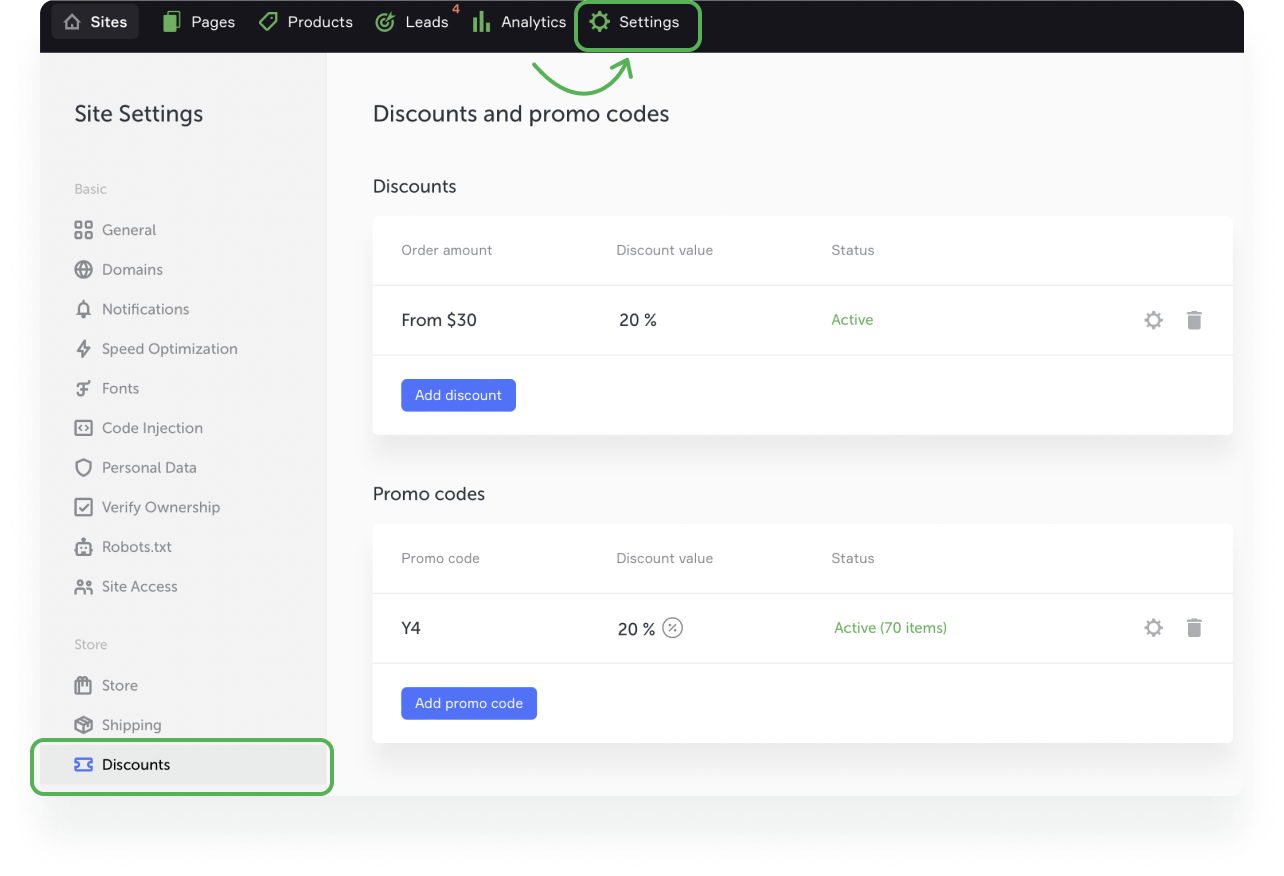Delete promo code Y4 with trash icon
Viewport: 1284px width, 876px height.
tap(1194, 628)
